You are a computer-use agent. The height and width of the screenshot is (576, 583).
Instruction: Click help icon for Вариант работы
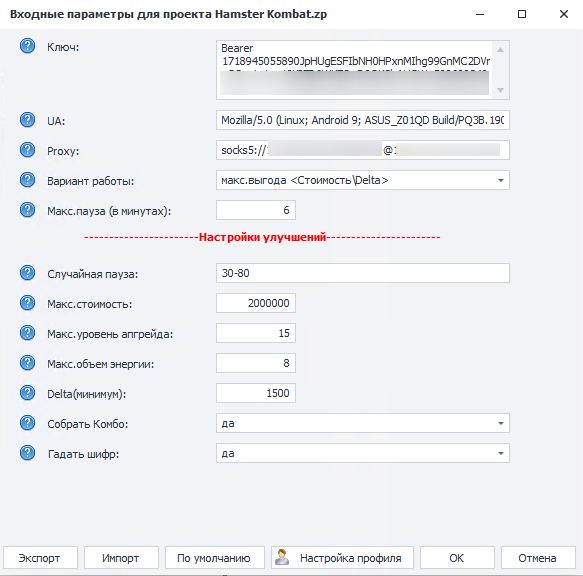point(28,180)
